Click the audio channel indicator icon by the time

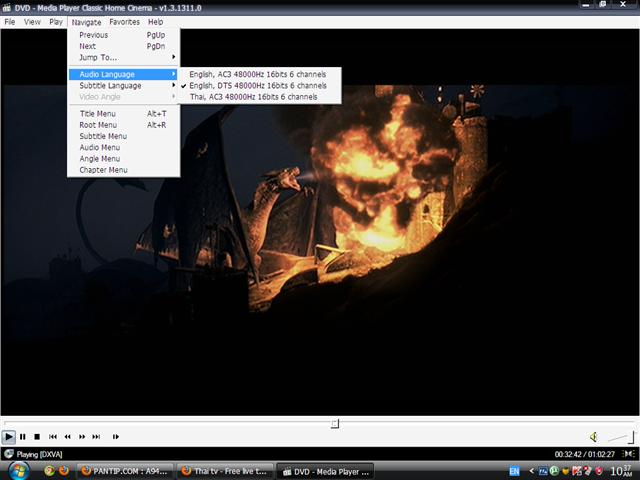(629, 454)
